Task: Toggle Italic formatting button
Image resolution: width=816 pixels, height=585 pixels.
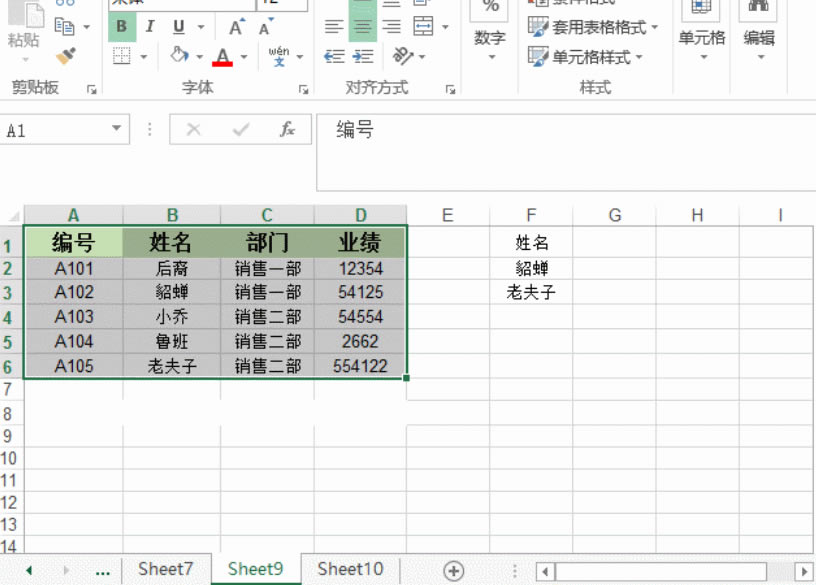Action: click(x=150, y=27)
